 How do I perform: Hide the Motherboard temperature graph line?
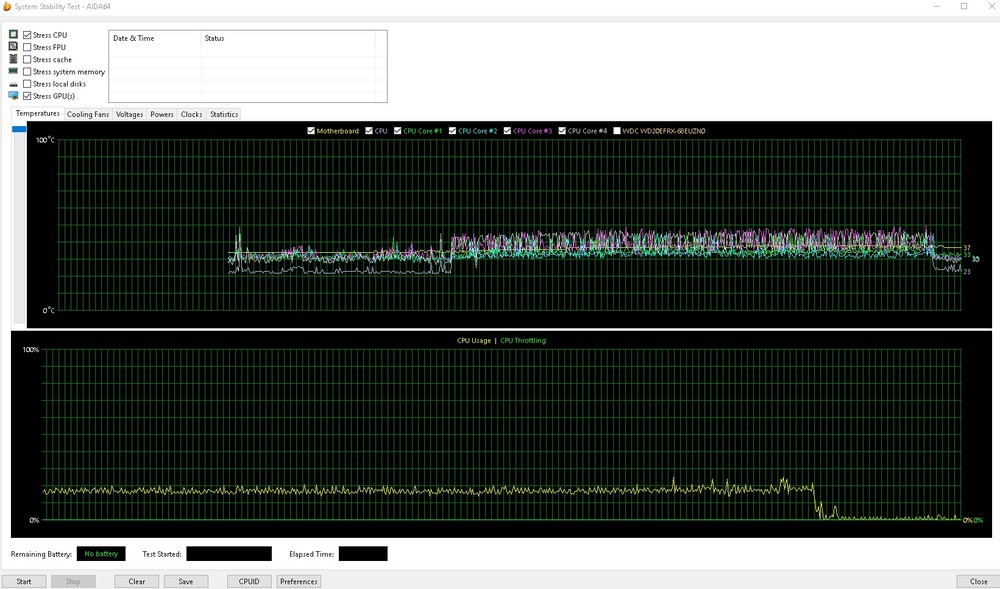312,130
